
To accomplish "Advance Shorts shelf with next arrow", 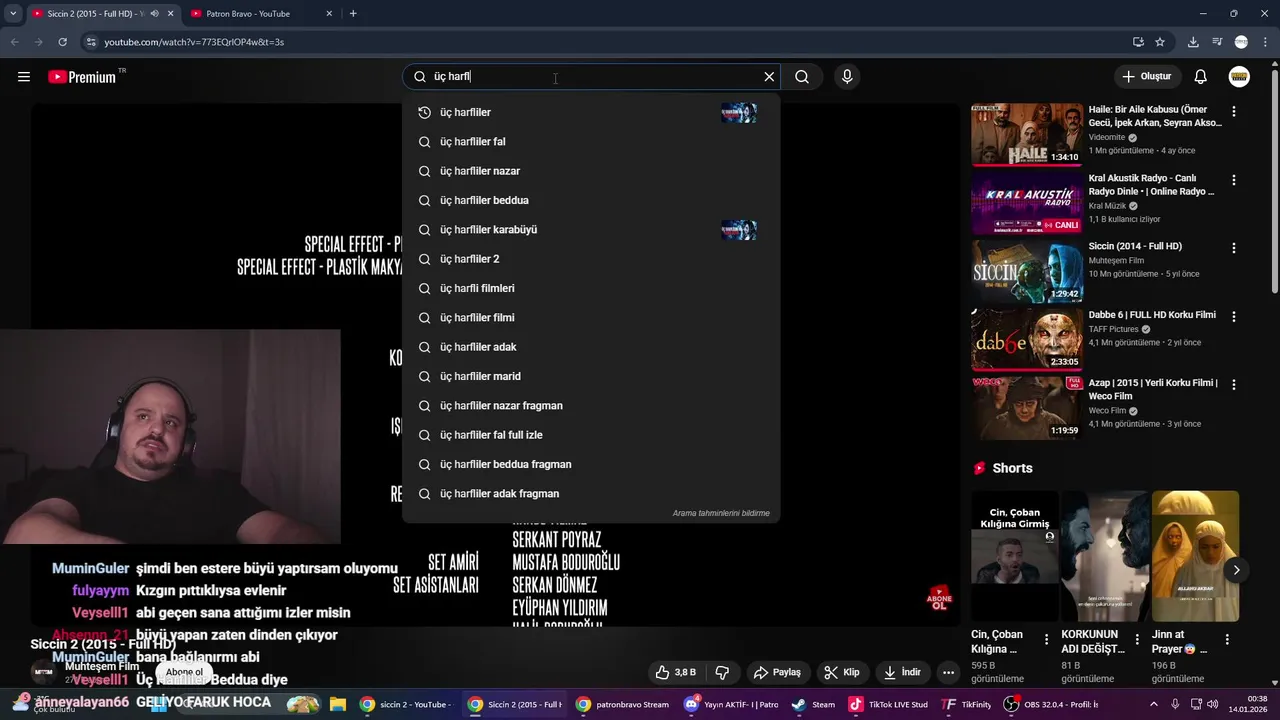I will coord(1236,570).
